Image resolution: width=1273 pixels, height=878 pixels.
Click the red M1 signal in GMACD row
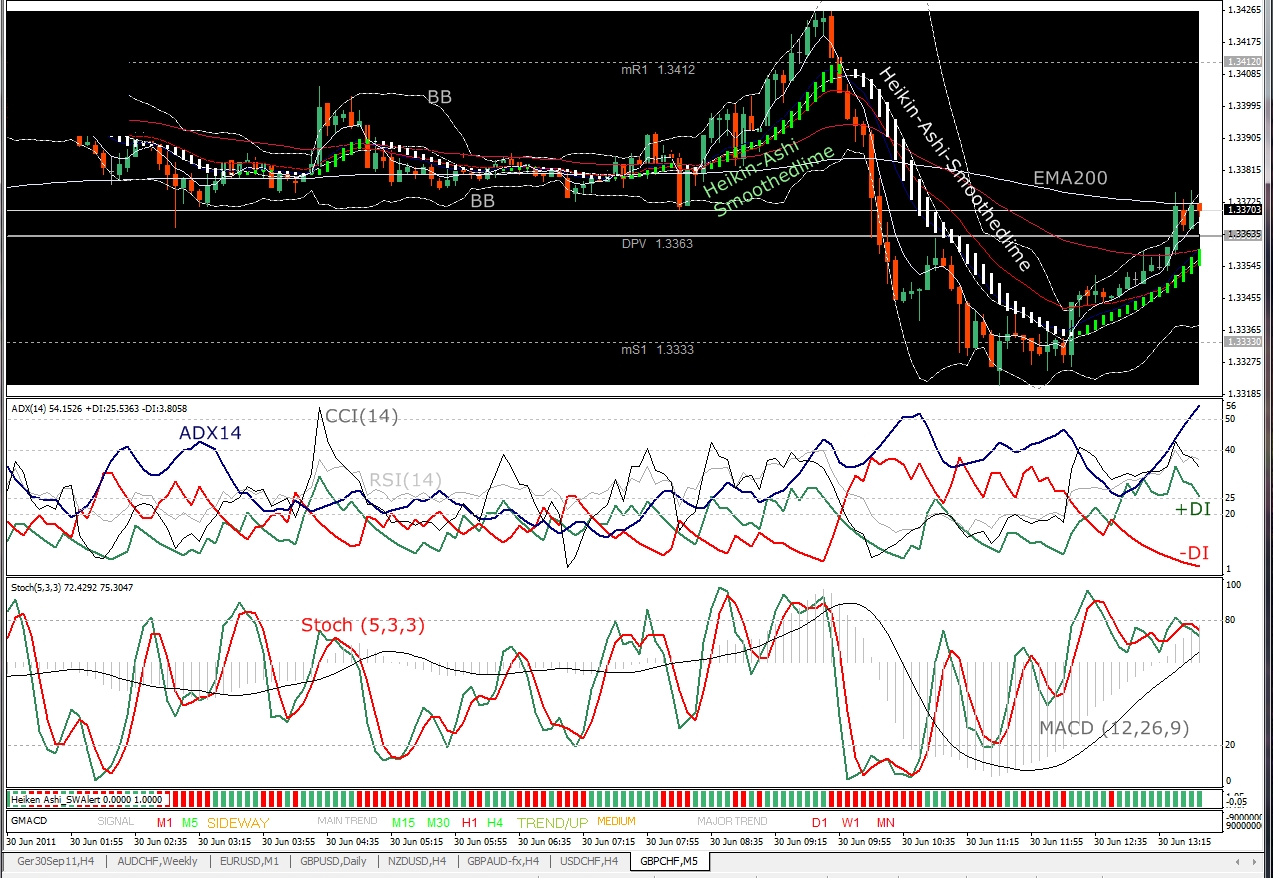165,822
